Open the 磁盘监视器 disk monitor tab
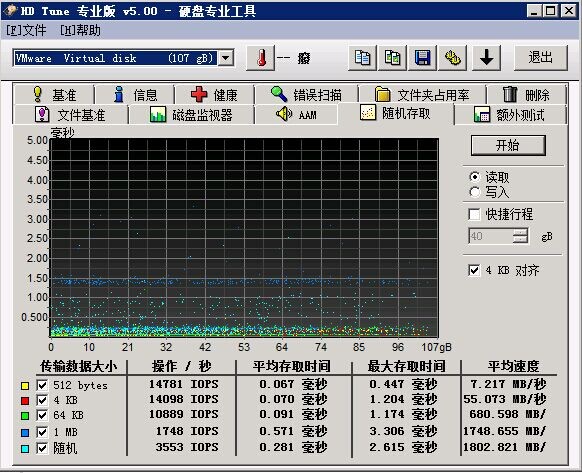 [191, 115]
